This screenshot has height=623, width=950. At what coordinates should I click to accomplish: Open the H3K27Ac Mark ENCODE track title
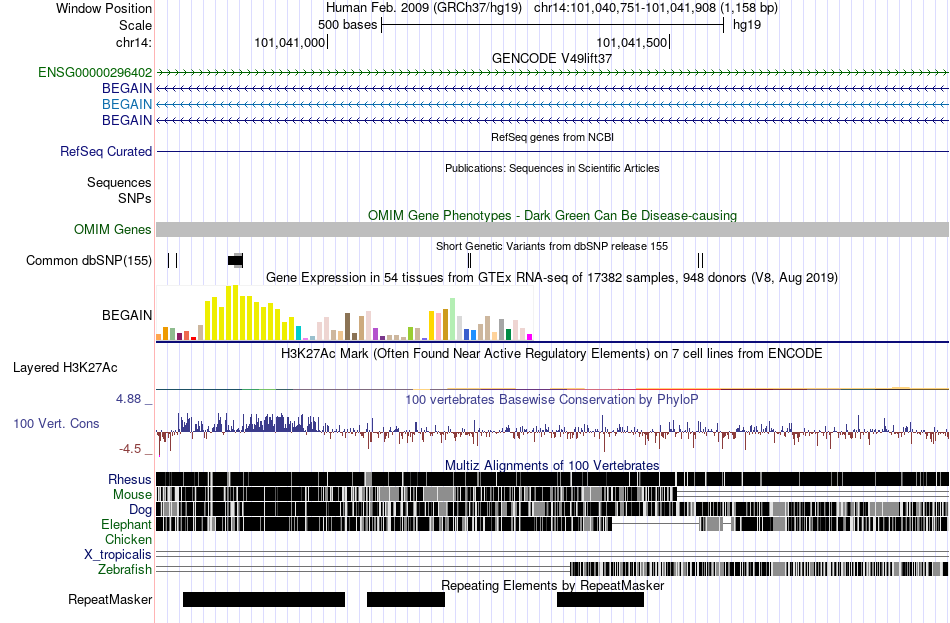552,353
